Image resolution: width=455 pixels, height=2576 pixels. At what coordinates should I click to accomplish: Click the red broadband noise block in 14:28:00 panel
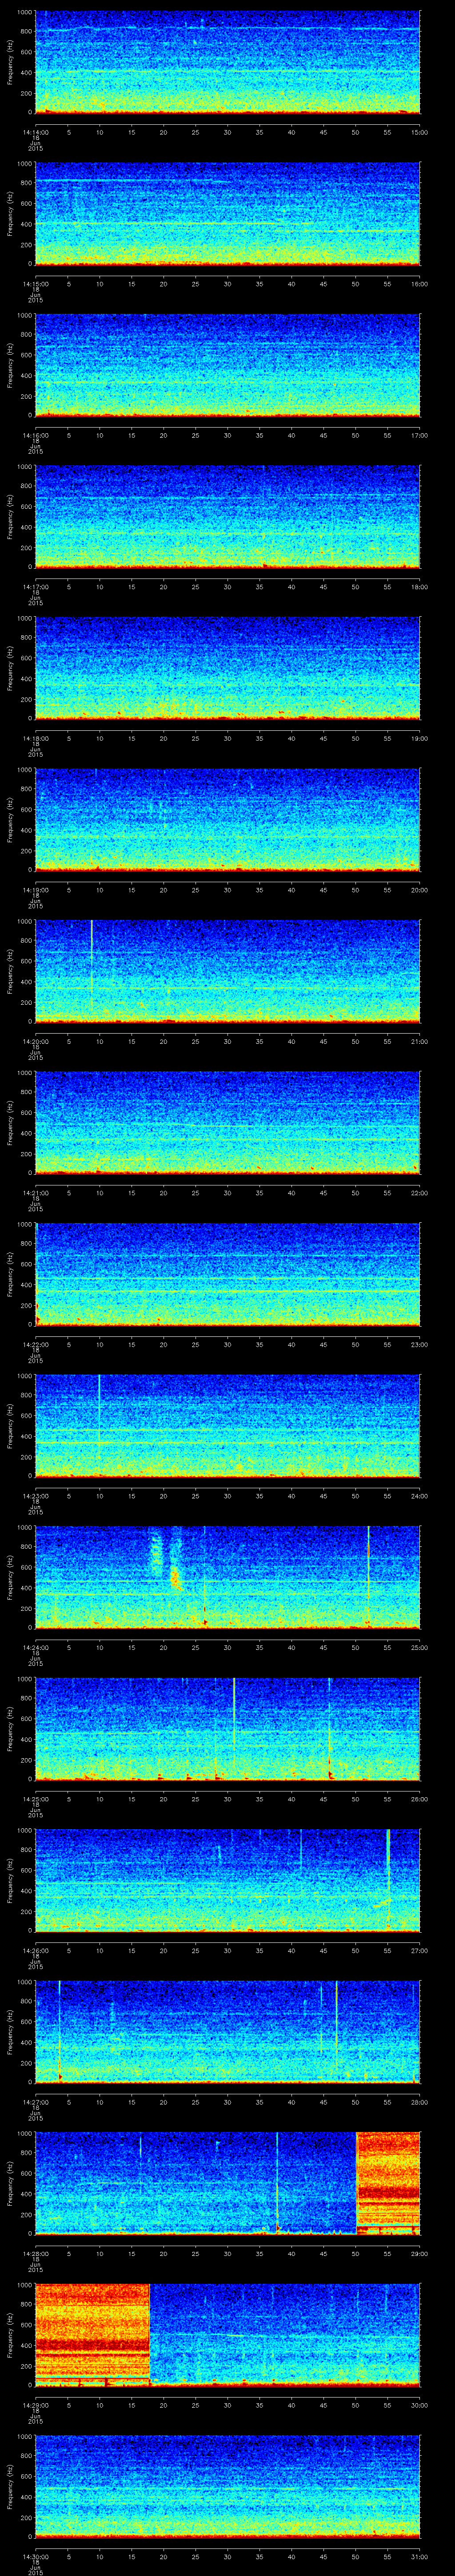click(388, 2183)
